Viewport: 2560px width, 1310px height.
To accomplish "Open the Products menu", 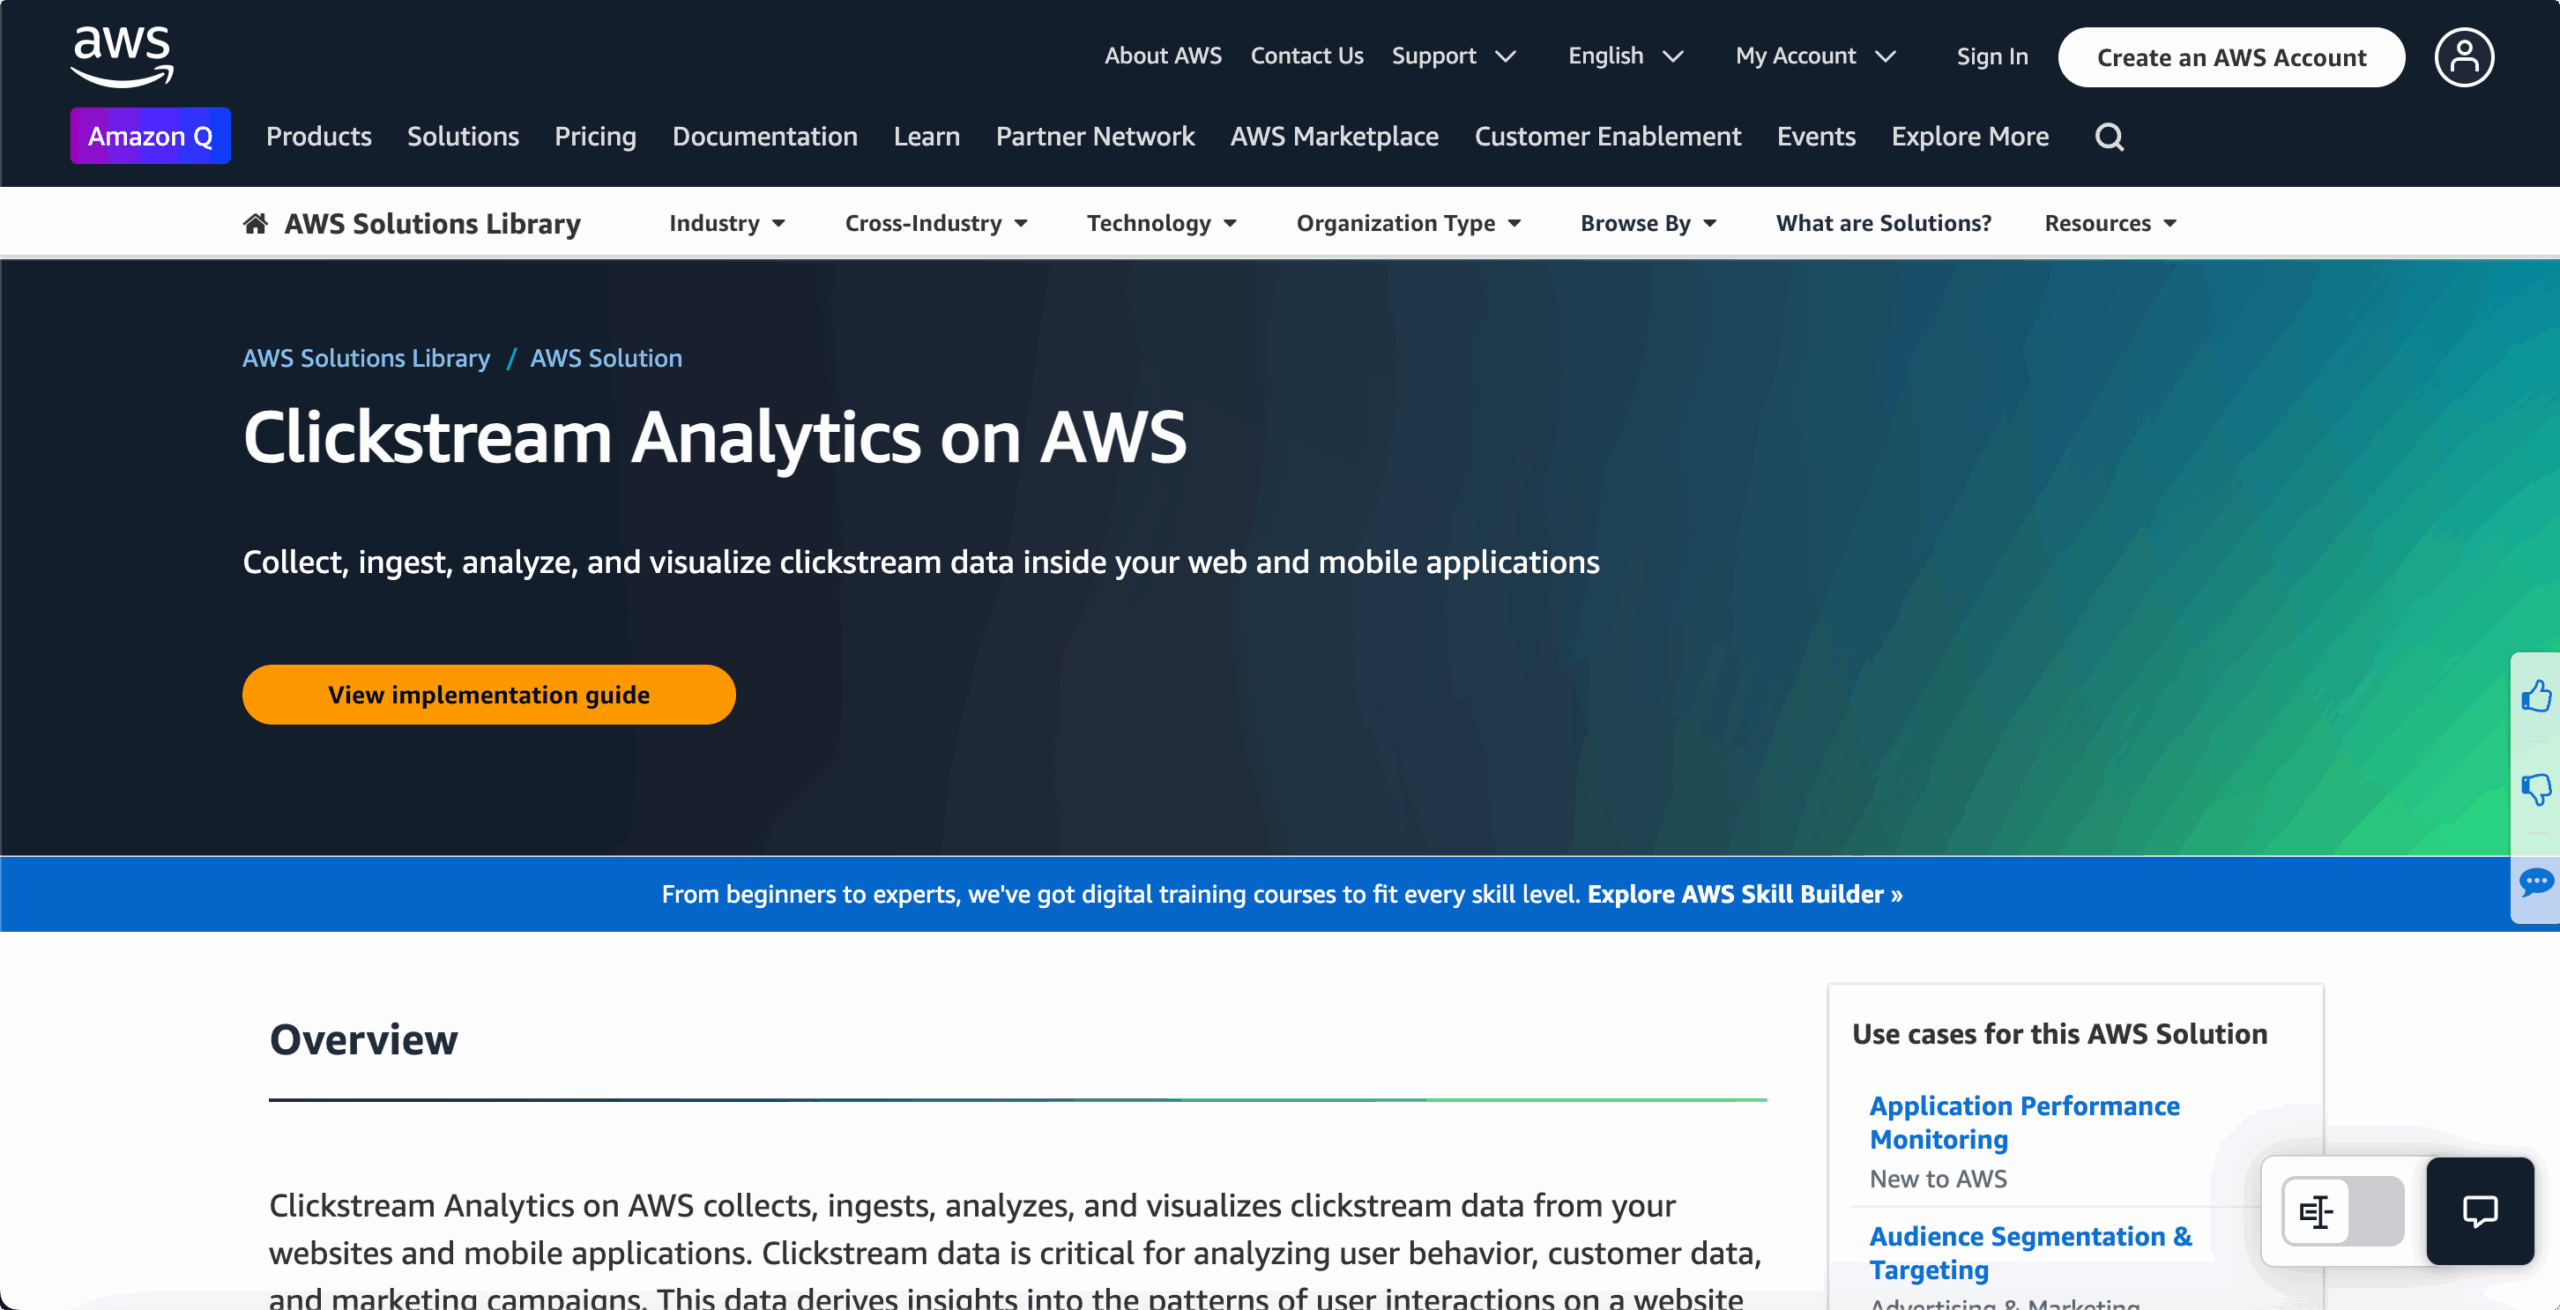I will (319, 136).
